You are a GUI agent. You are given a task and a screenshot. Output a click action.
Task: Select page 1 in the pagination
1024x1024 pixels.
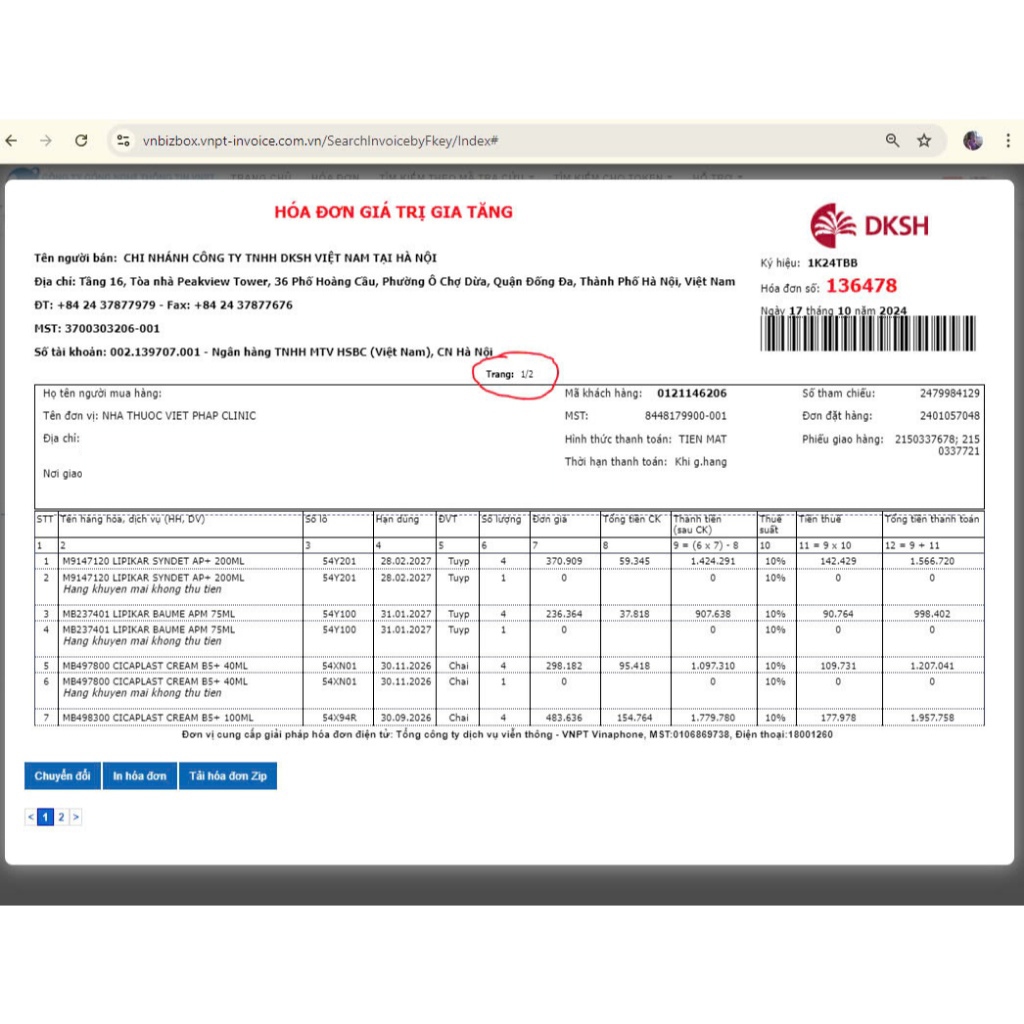click(45, 817)
